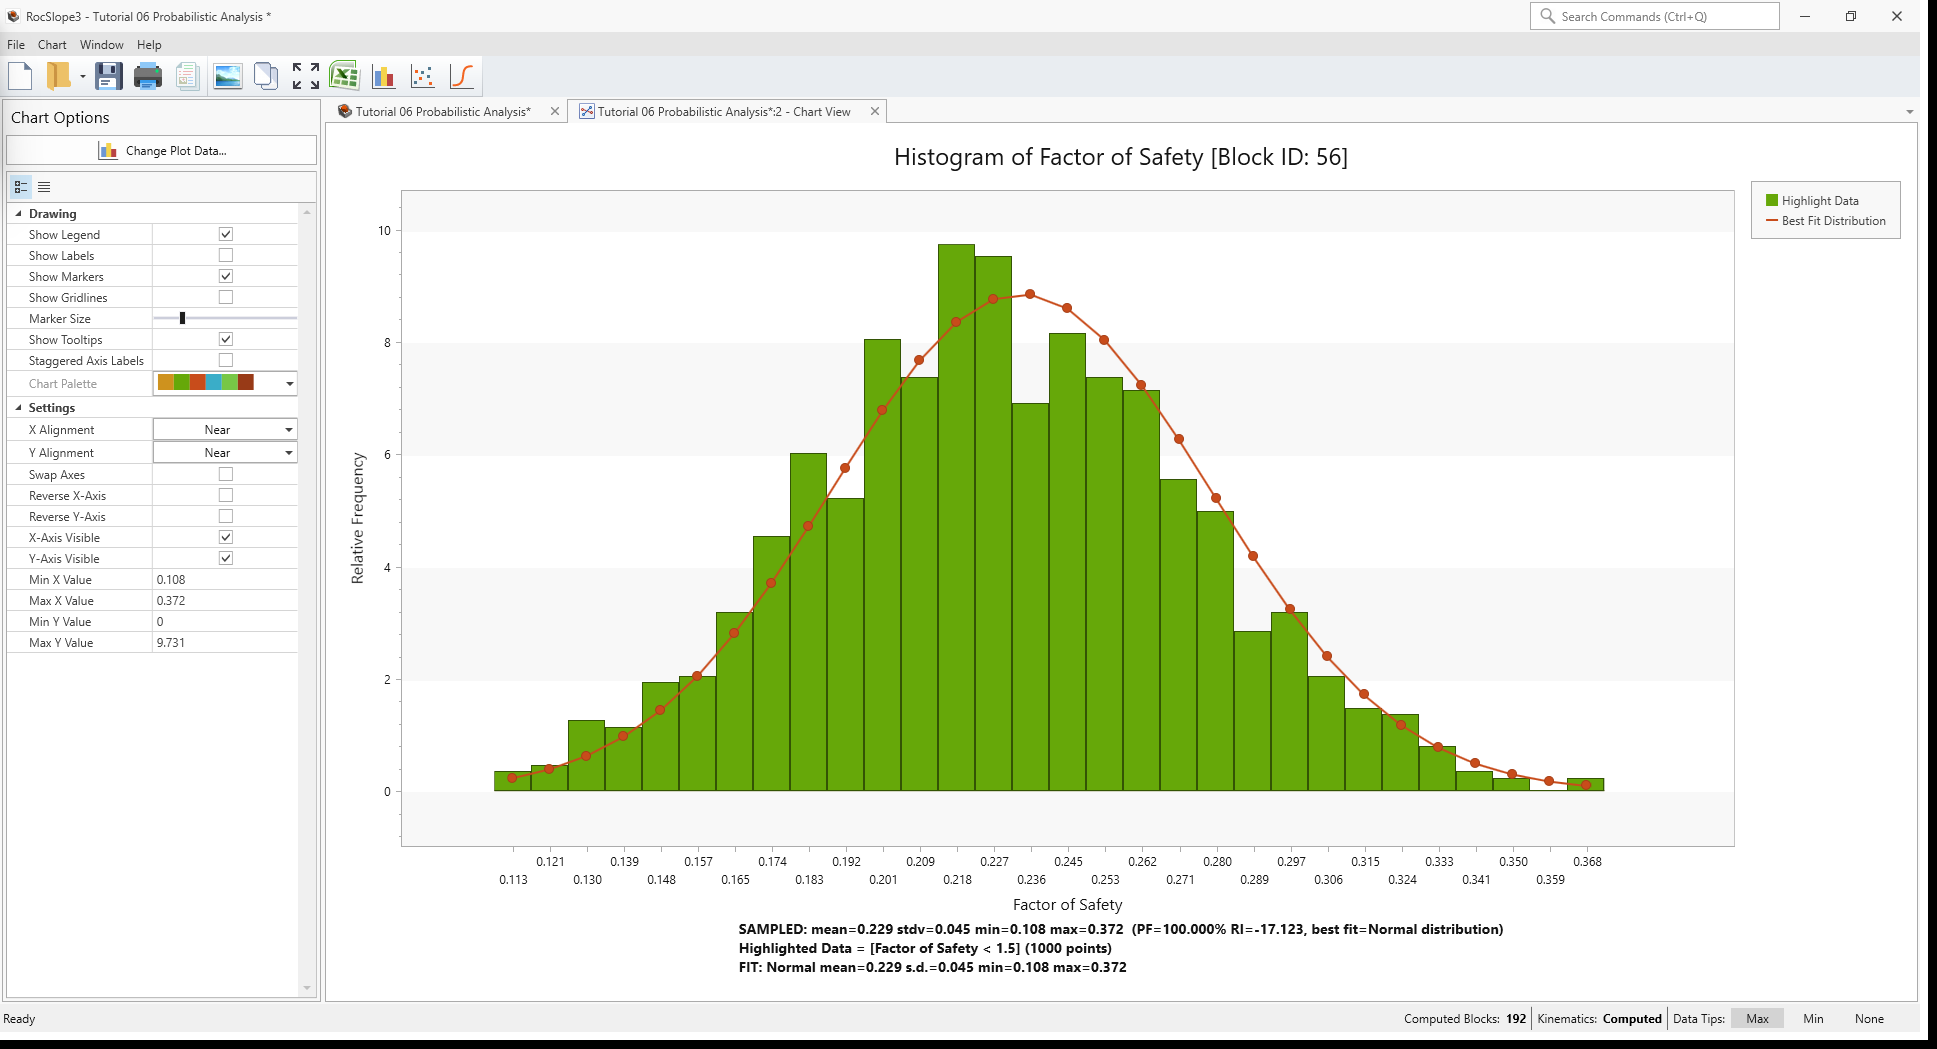Enable Staggered Axis Labels checkbox
The width and height of the screenshot is (1937, 1049).
coord(226,360)
